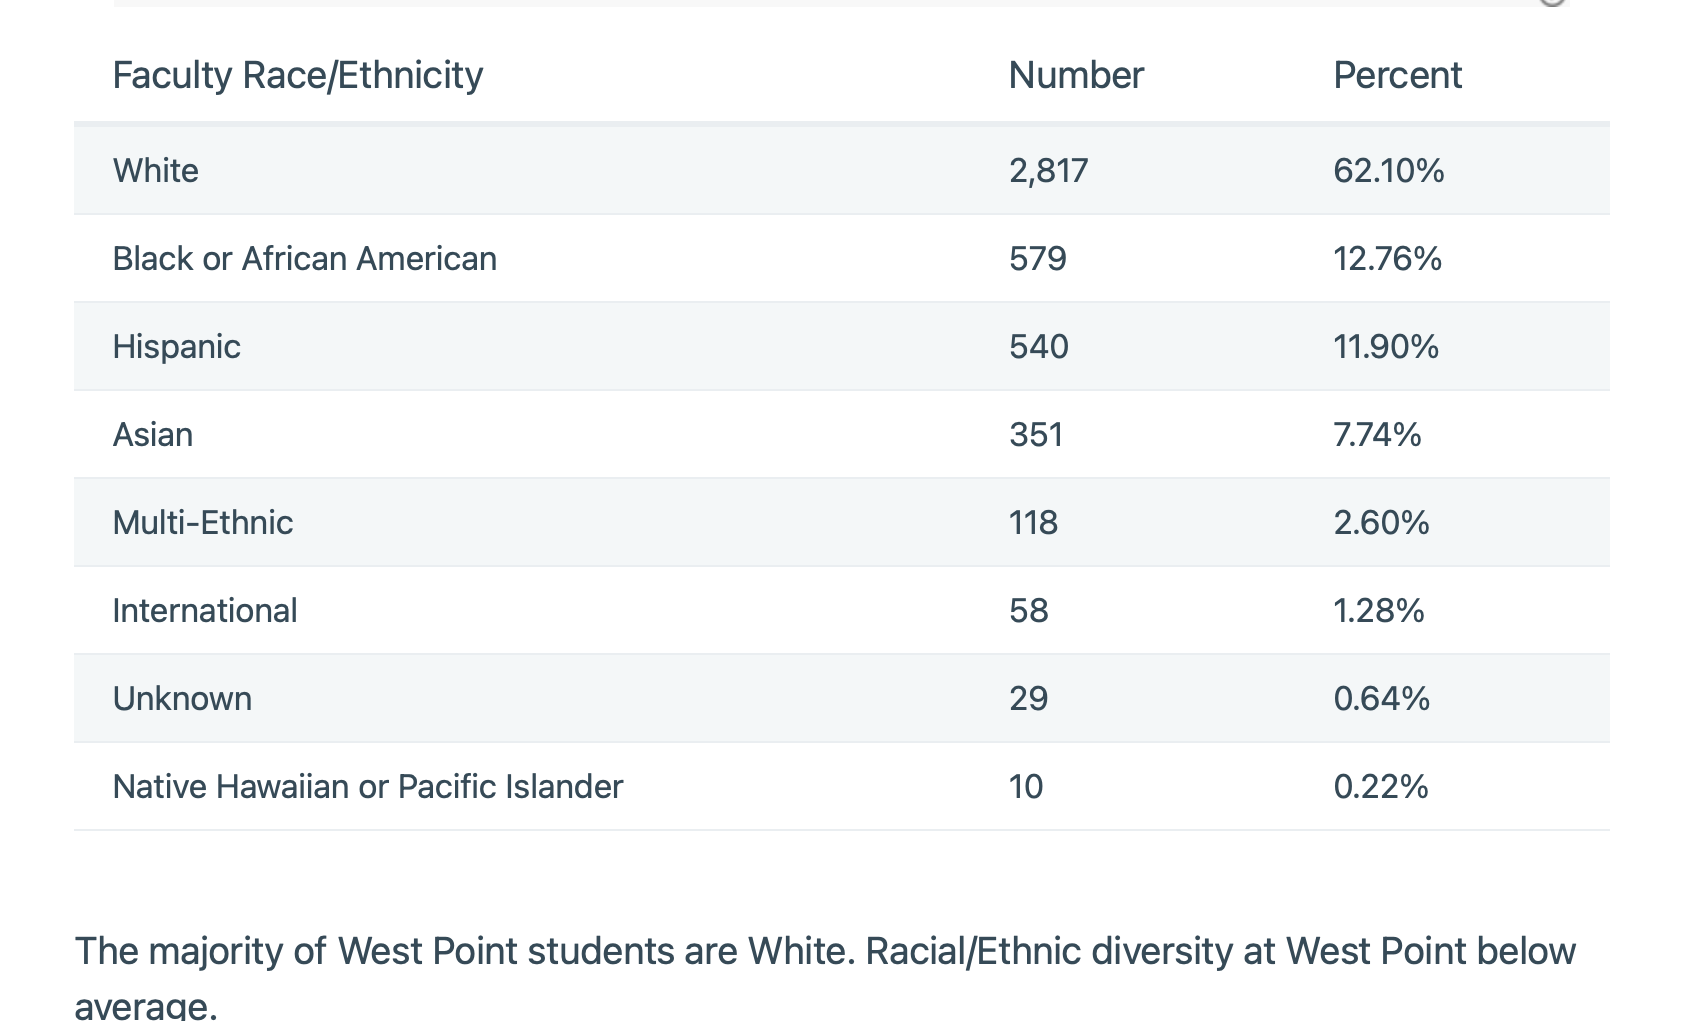Click the International row label

[204, 611]
